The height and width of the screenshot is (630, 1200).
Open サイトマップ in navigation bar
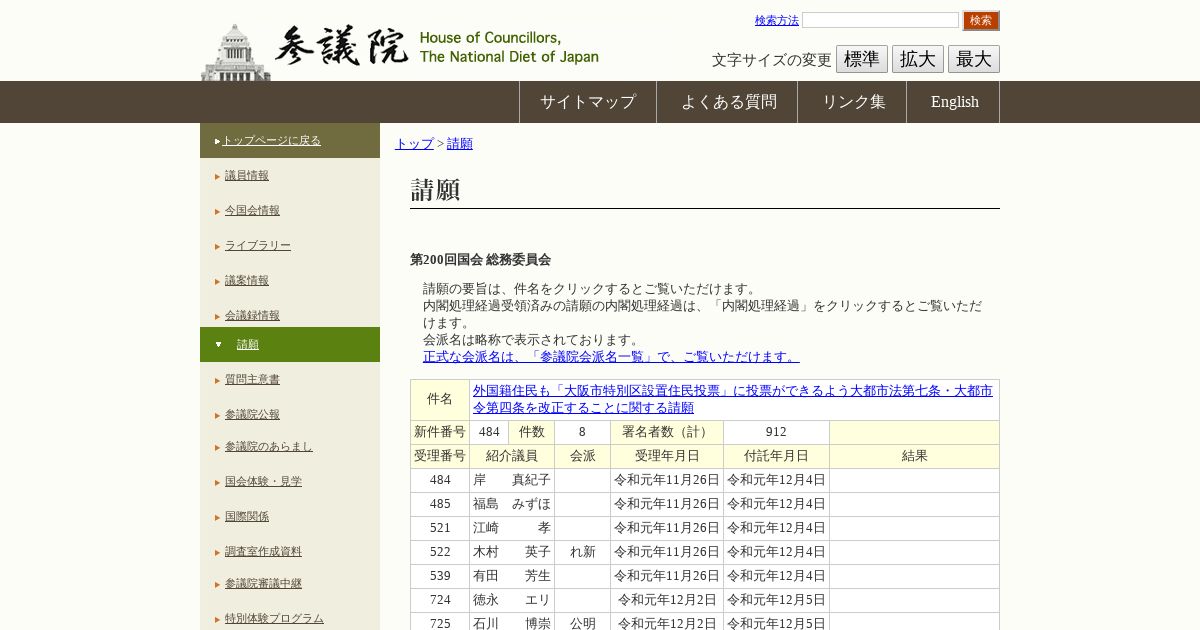pos(587,102)
